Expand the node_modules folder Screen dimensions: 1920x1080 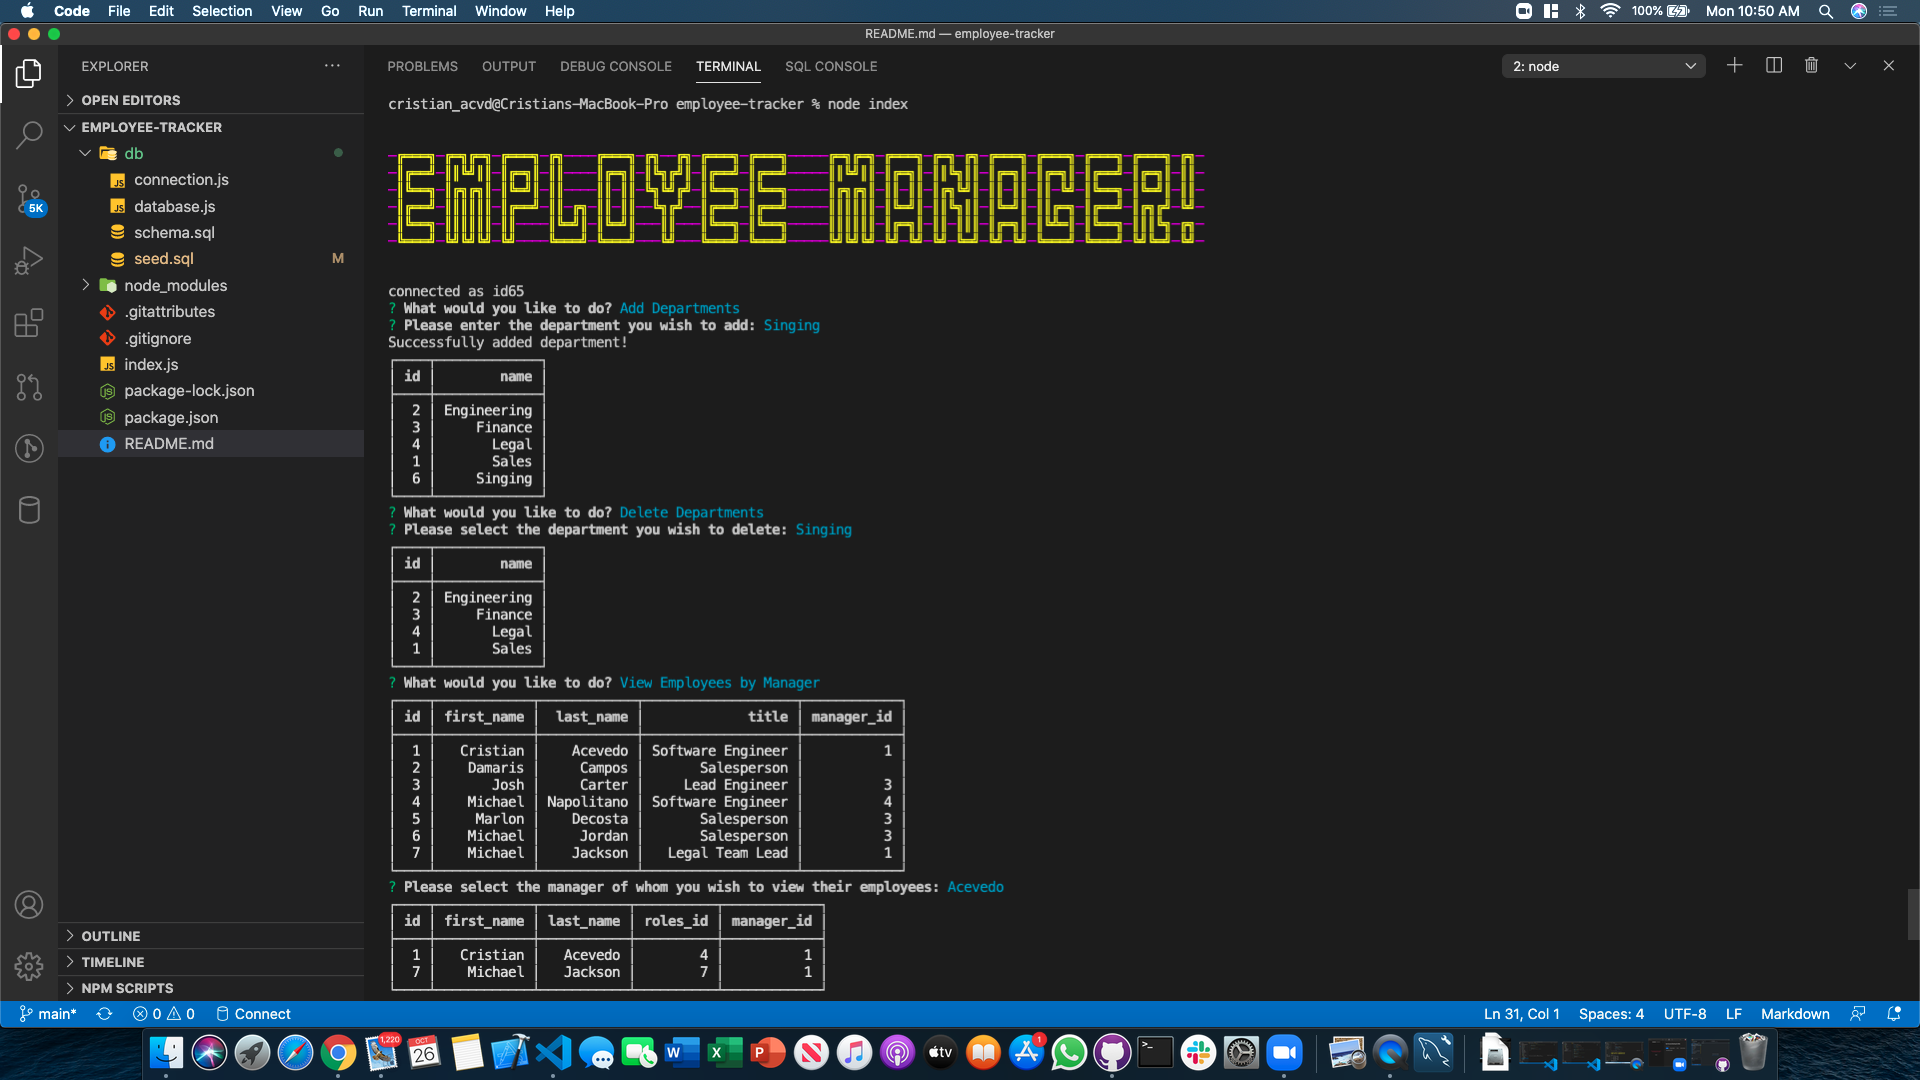212,285
